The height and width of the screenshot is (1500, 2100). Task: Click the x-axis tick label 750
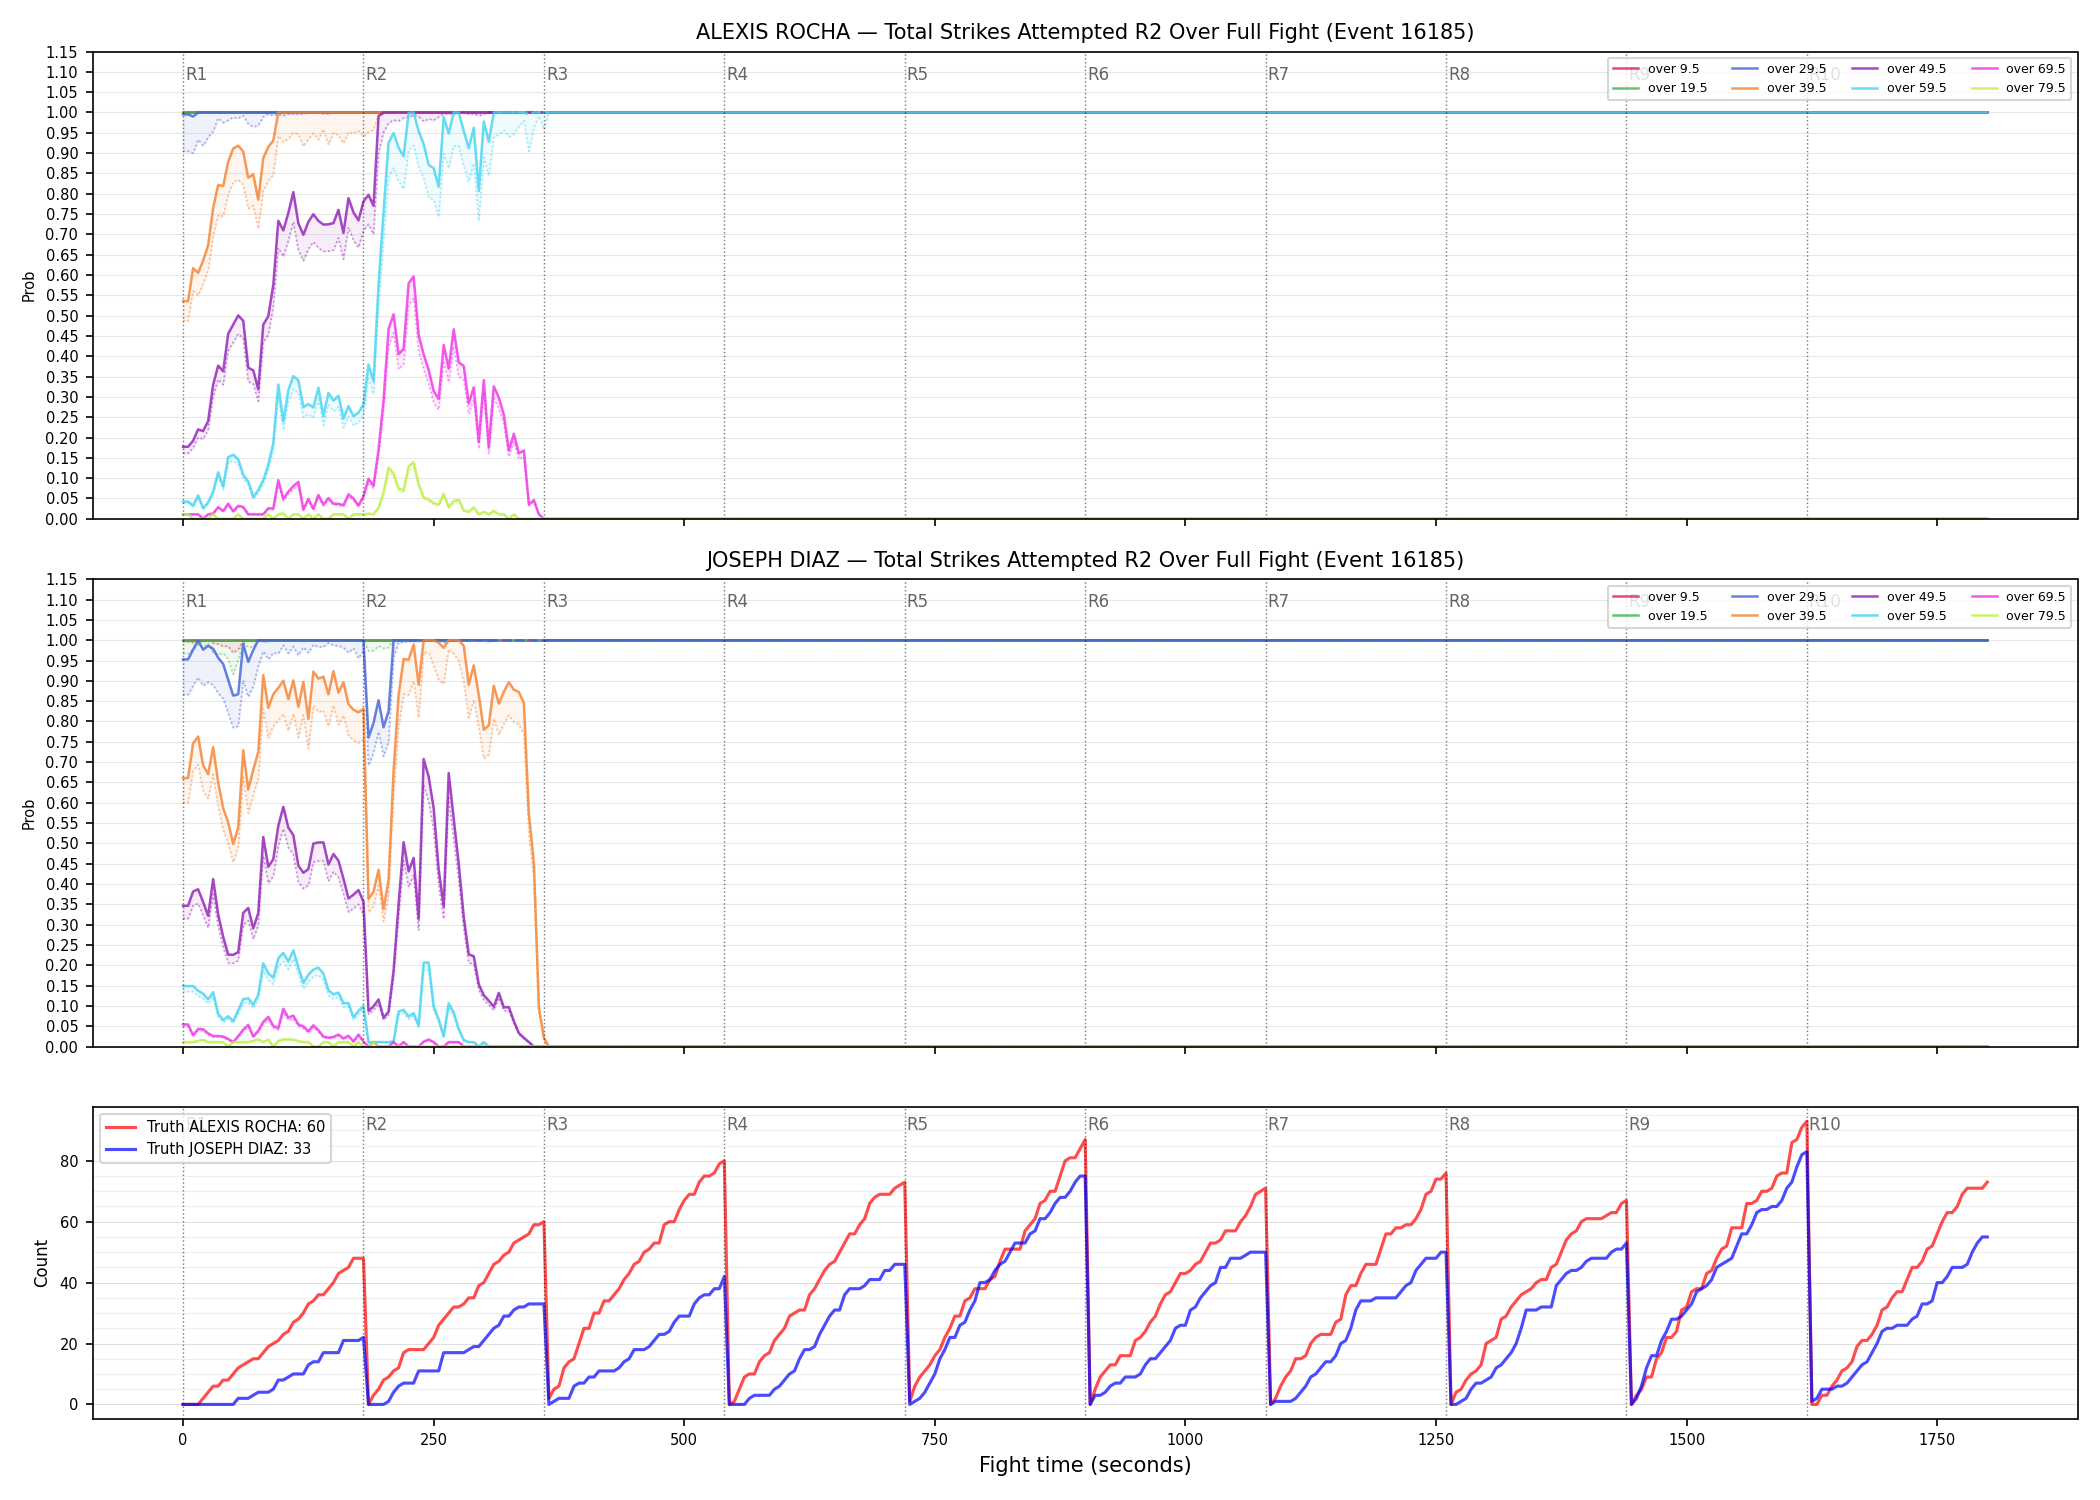[934, 1440]
